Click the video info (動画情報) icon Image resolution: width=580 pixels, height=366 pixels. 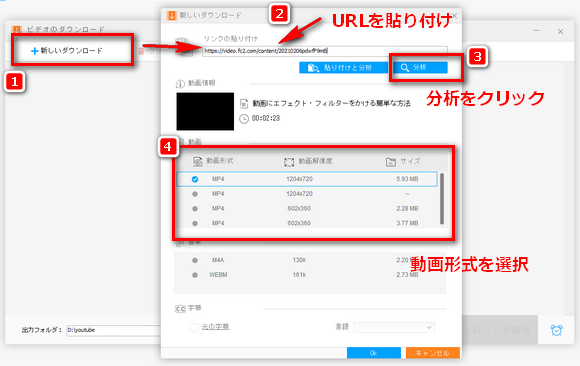click(x=180, y=84)
